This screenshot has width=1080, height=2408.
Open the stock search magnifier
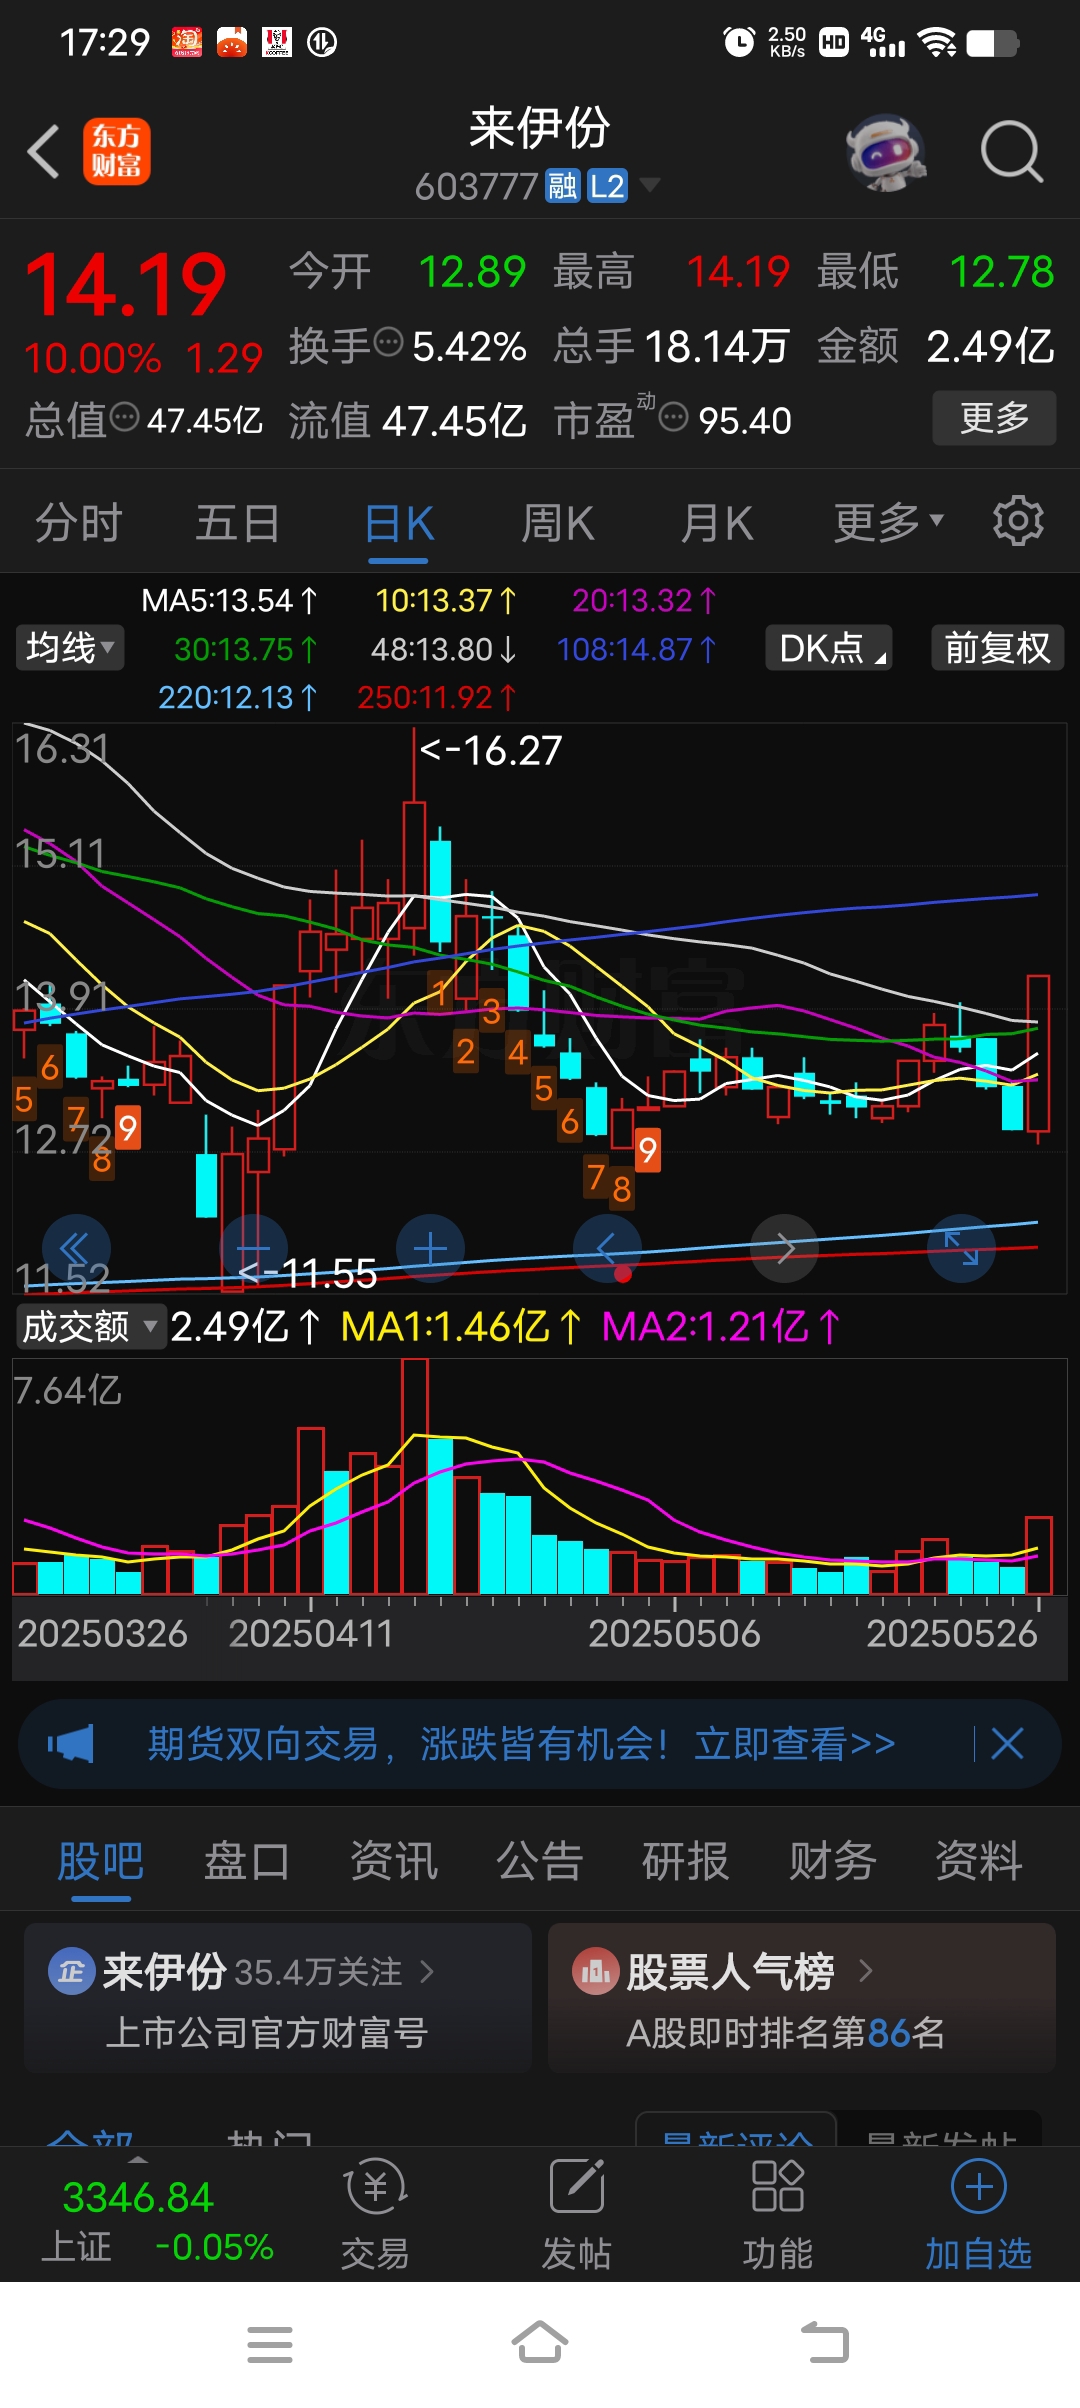(x=1011, y=152)
